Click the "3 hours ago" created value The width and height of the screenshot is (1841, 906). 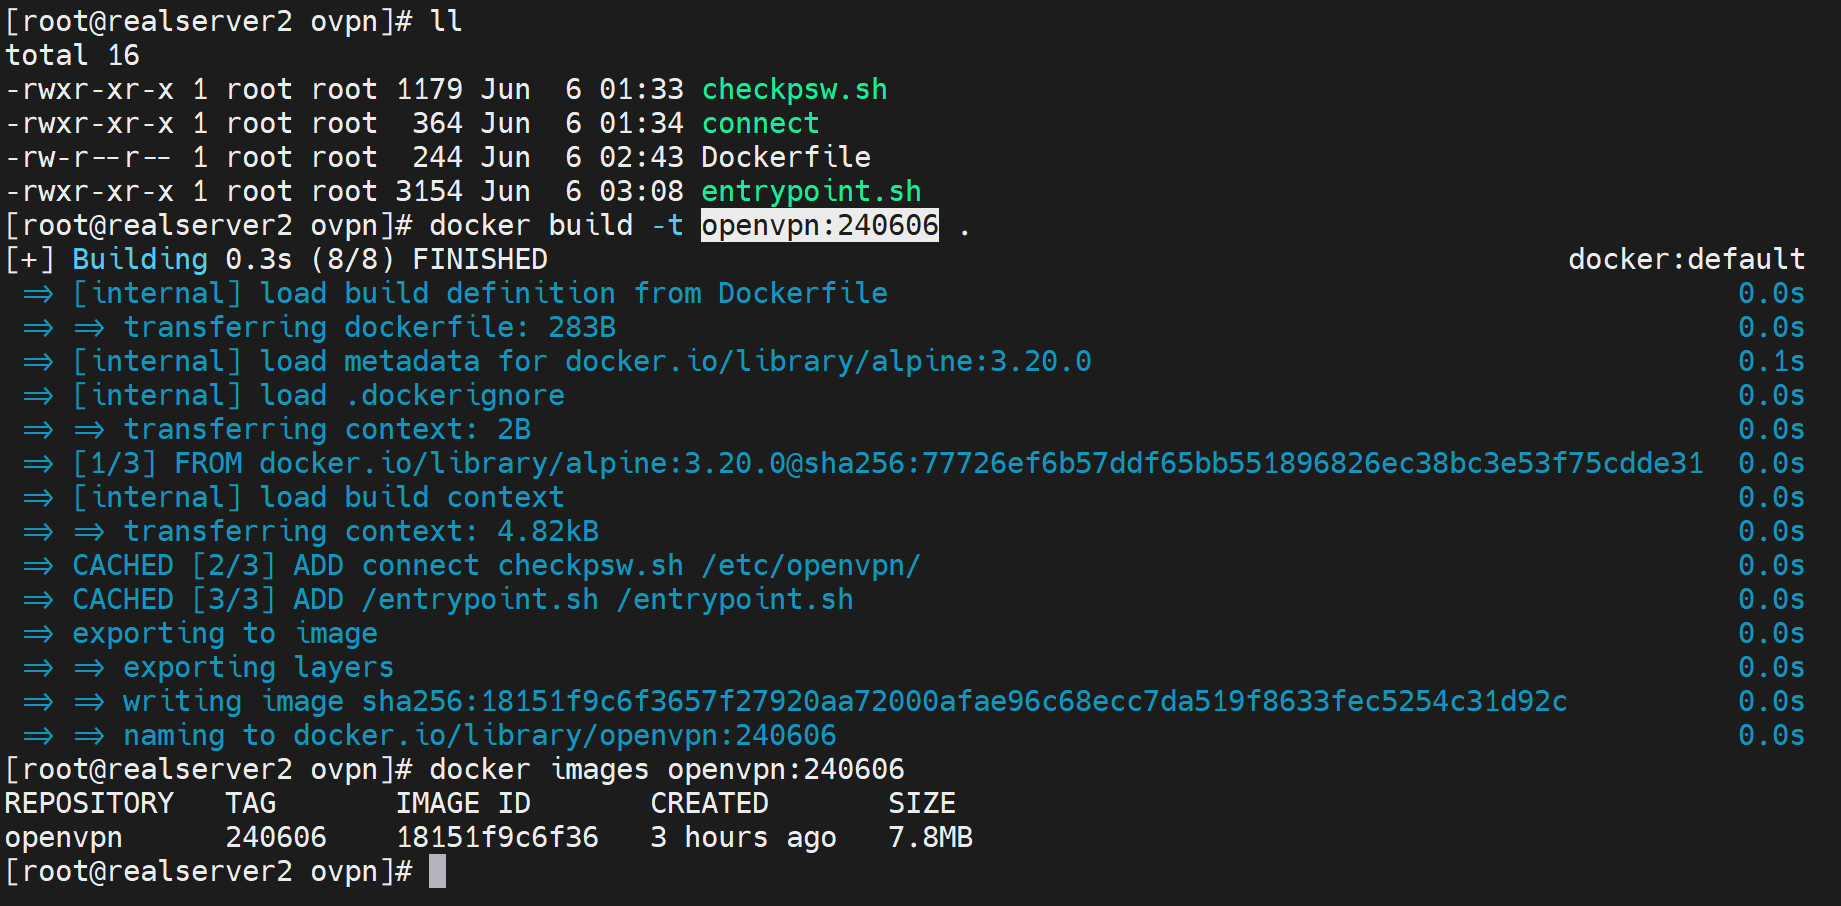743,837
